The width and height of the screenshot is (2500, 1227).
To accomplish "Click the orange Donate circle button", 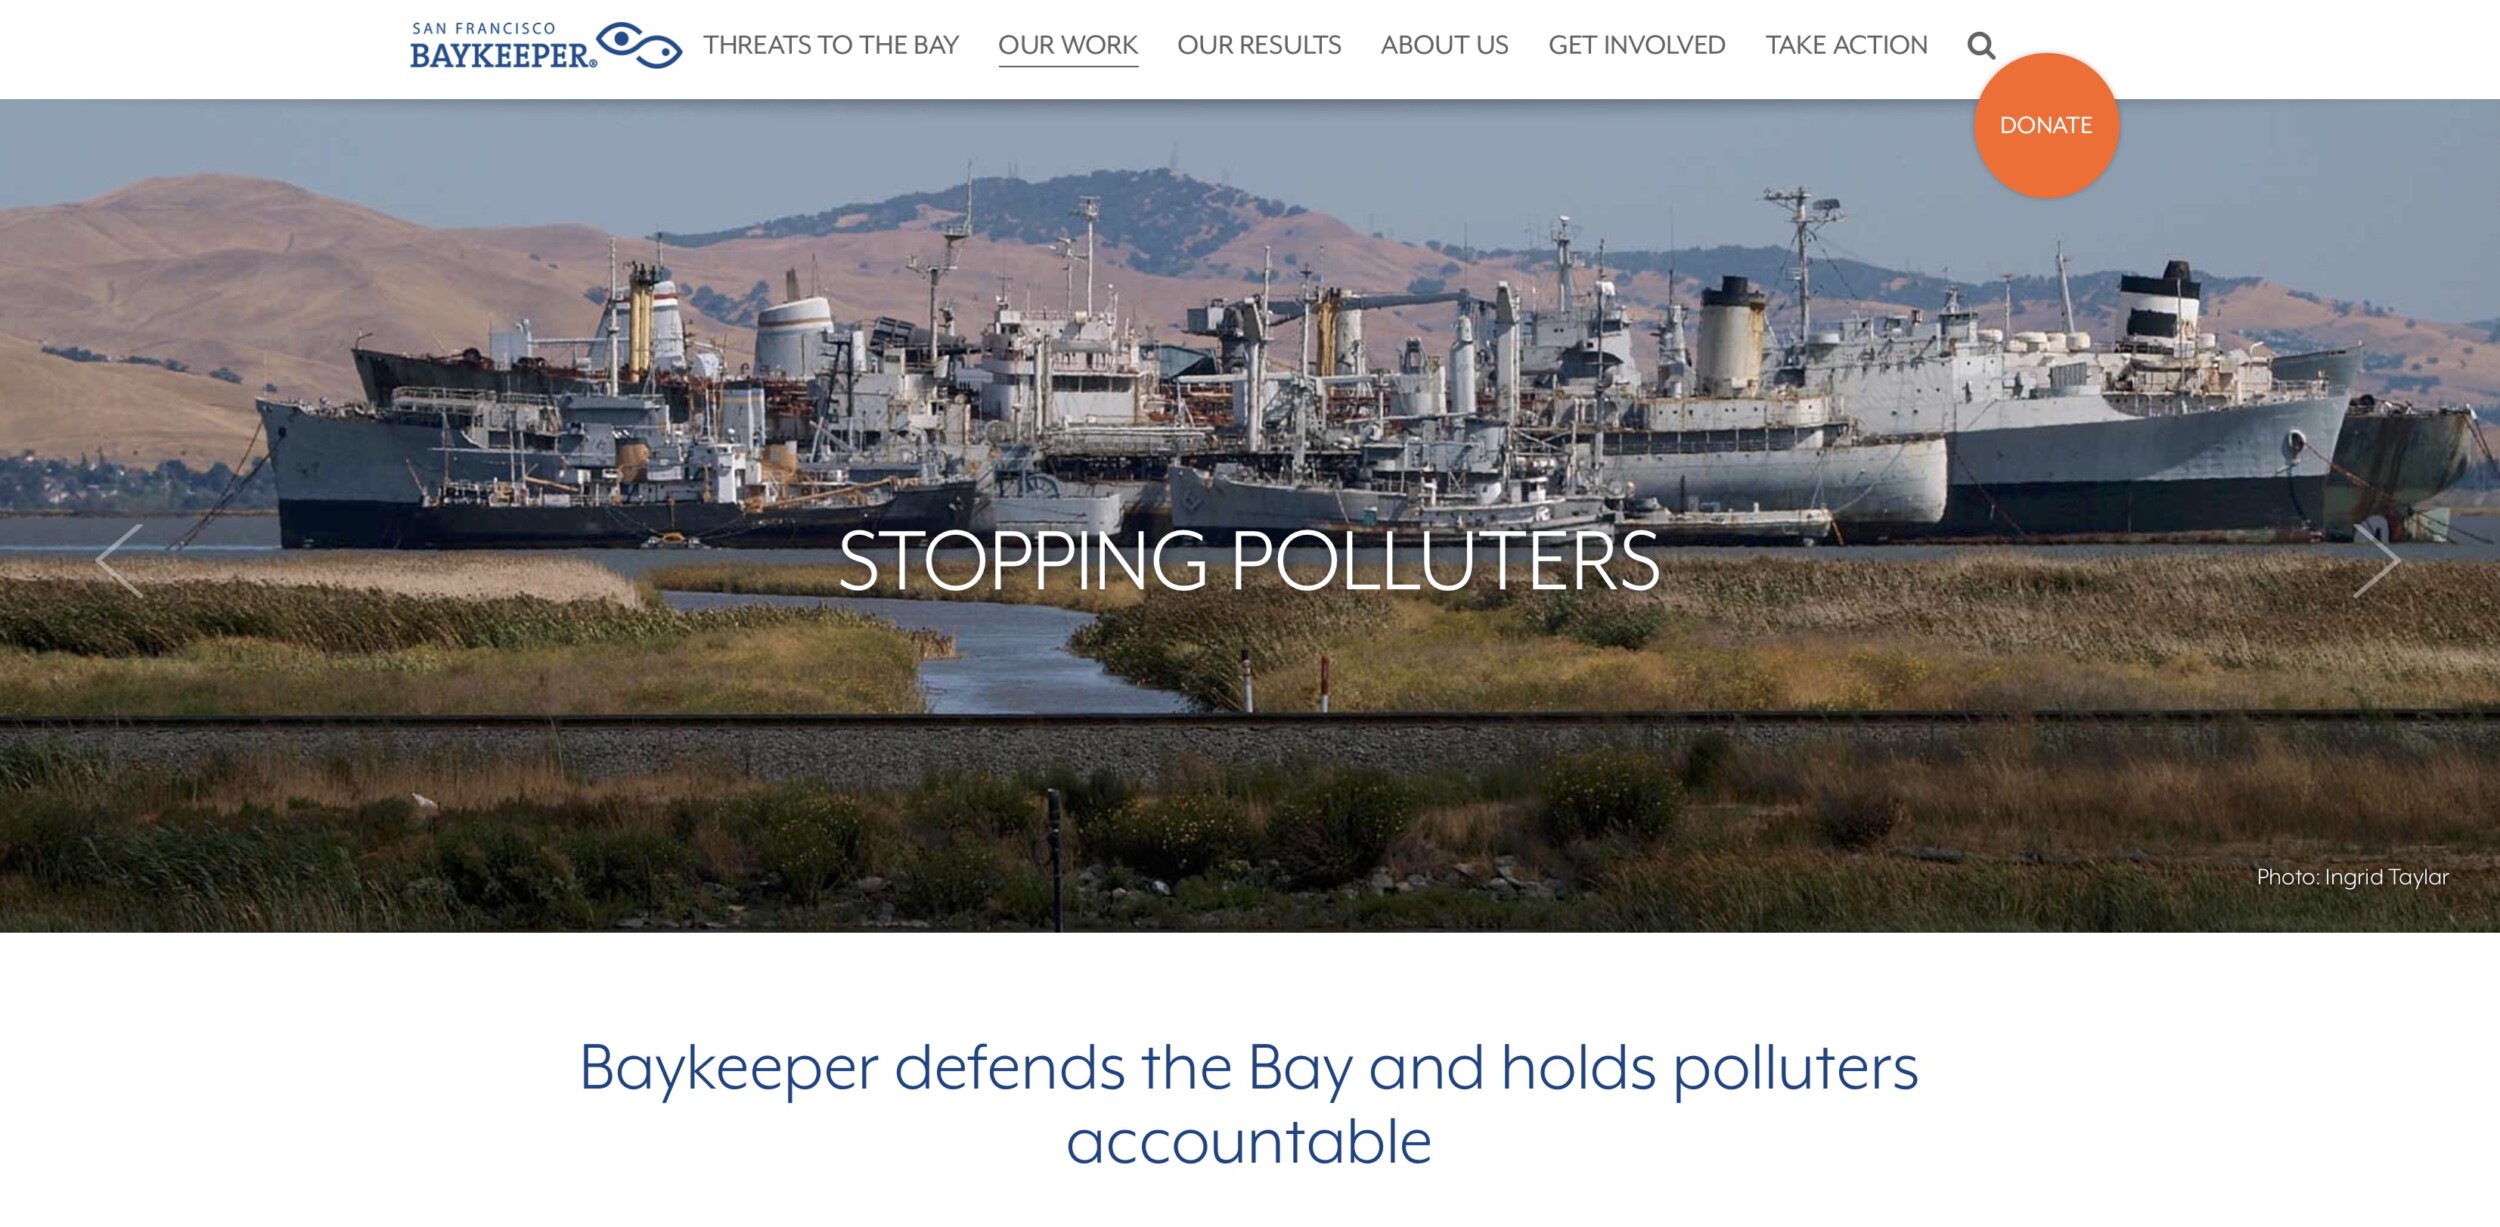I will pos(2046,125).
